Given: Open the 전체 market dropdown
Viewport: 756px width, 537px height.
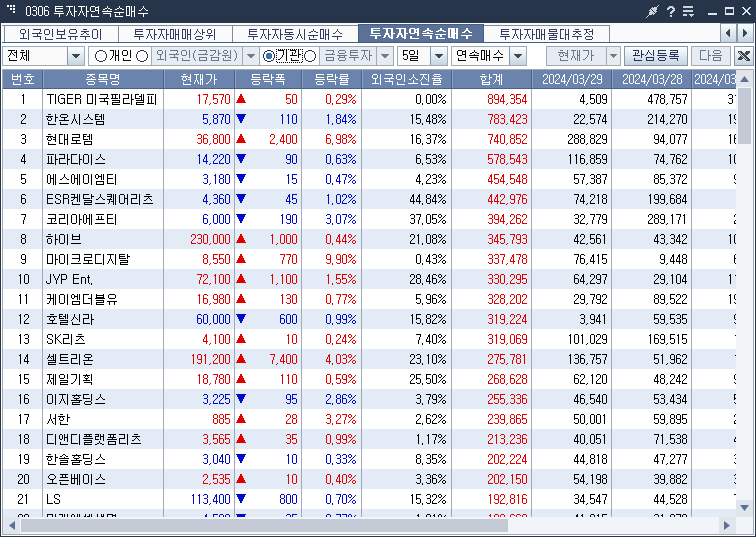Looking at the screenshot, I should 76,56.
